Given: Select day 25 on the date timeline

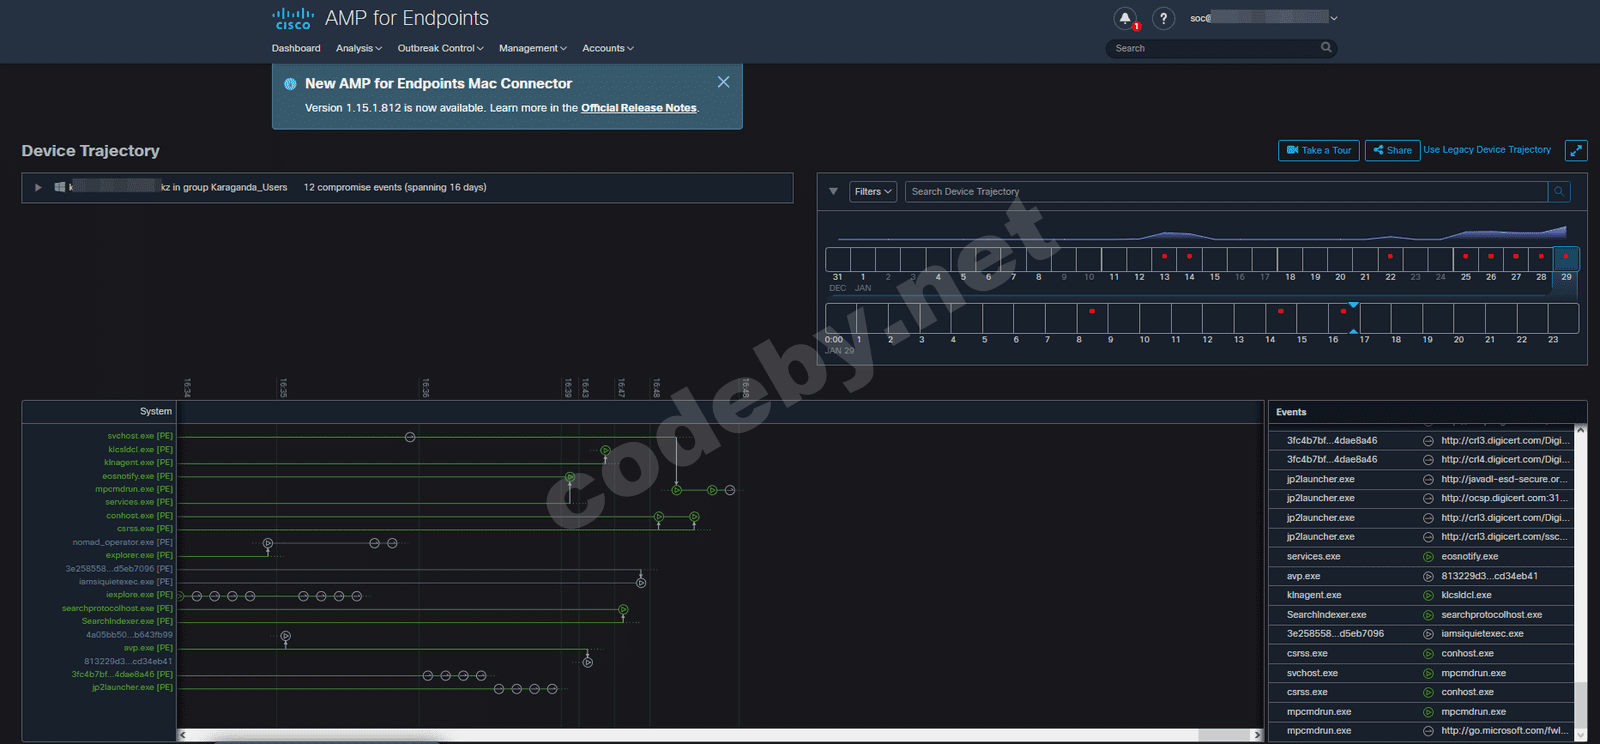Looking at the screenshot, I should [1465, 259].
